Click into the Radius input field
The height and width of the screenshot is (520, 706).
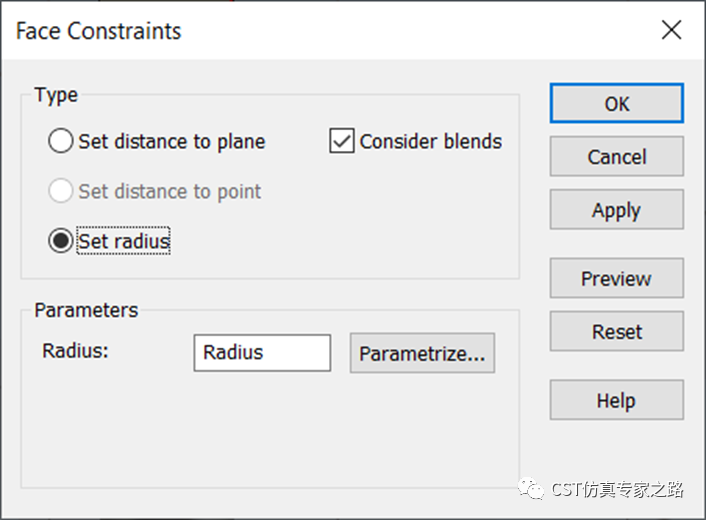point(262,352)
